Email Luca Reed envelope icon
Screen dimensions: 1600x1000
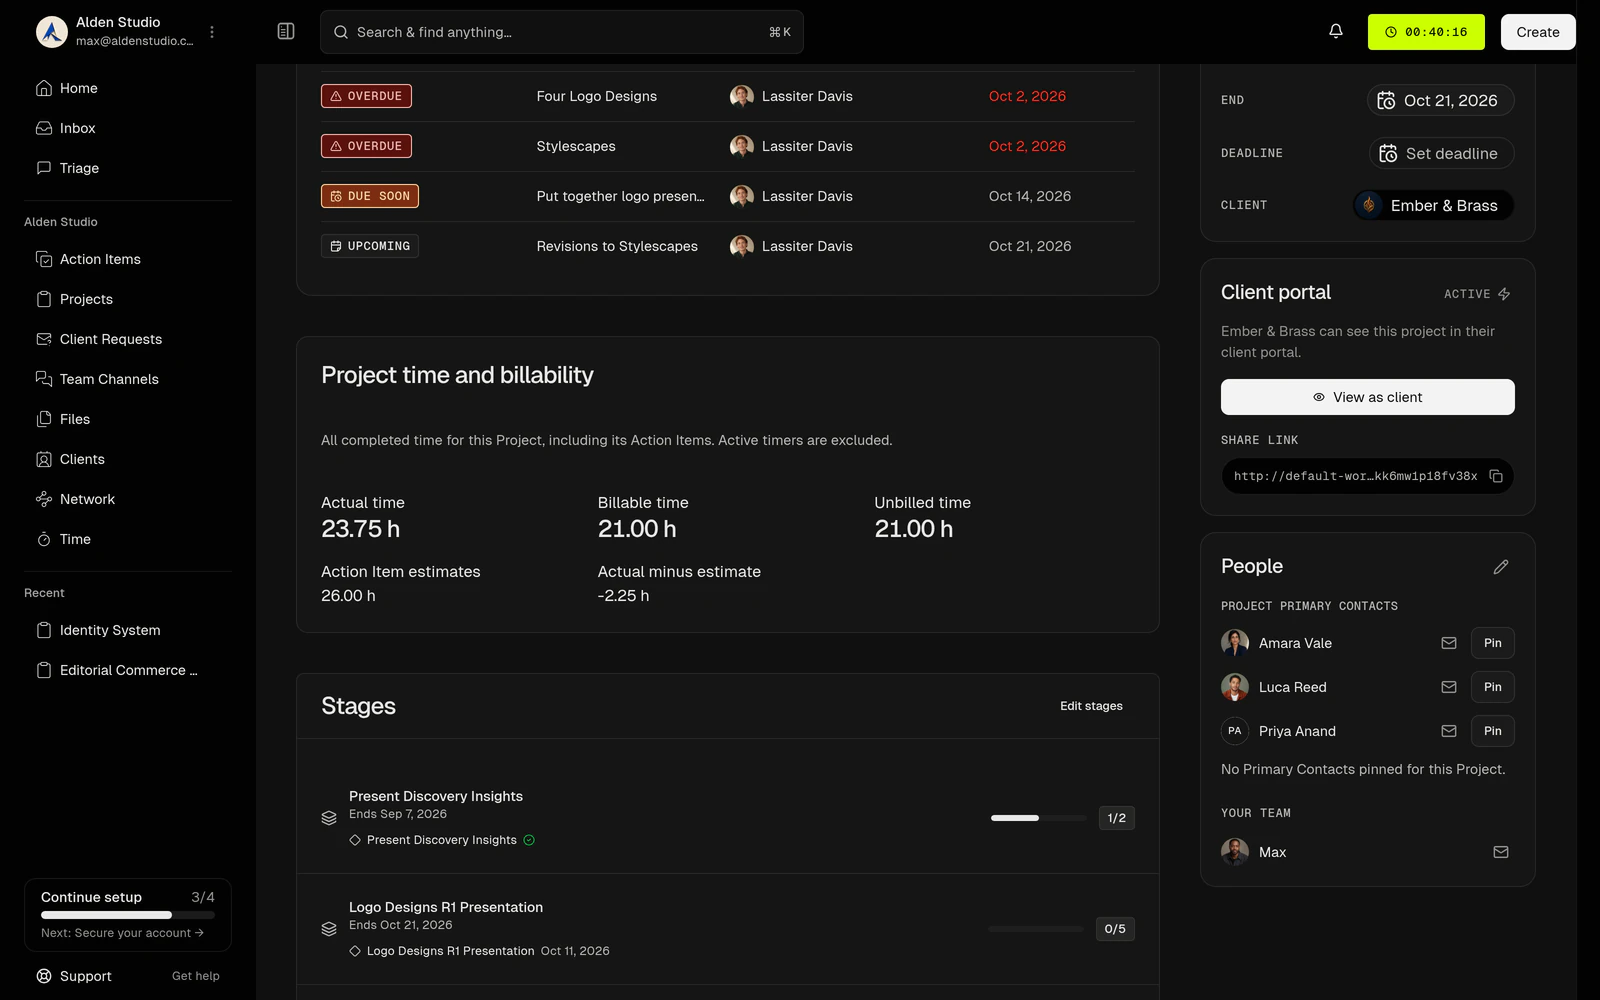pos(1449,687)
